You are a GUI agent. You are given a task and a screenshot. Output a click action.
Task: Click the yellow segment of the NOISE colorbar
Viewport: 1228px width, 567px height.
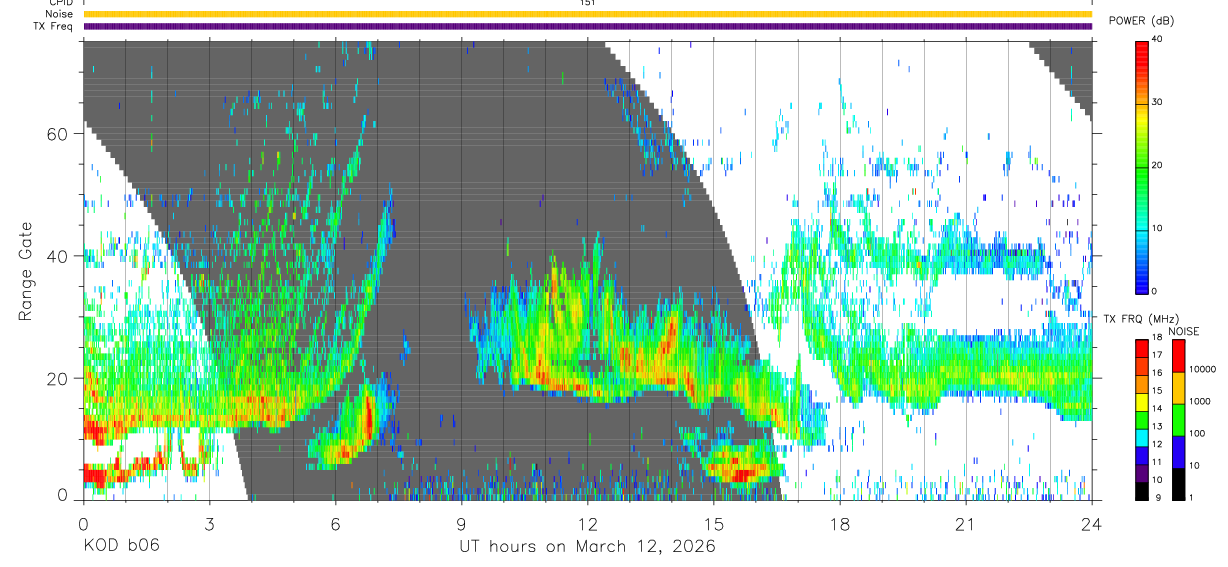1178,388
